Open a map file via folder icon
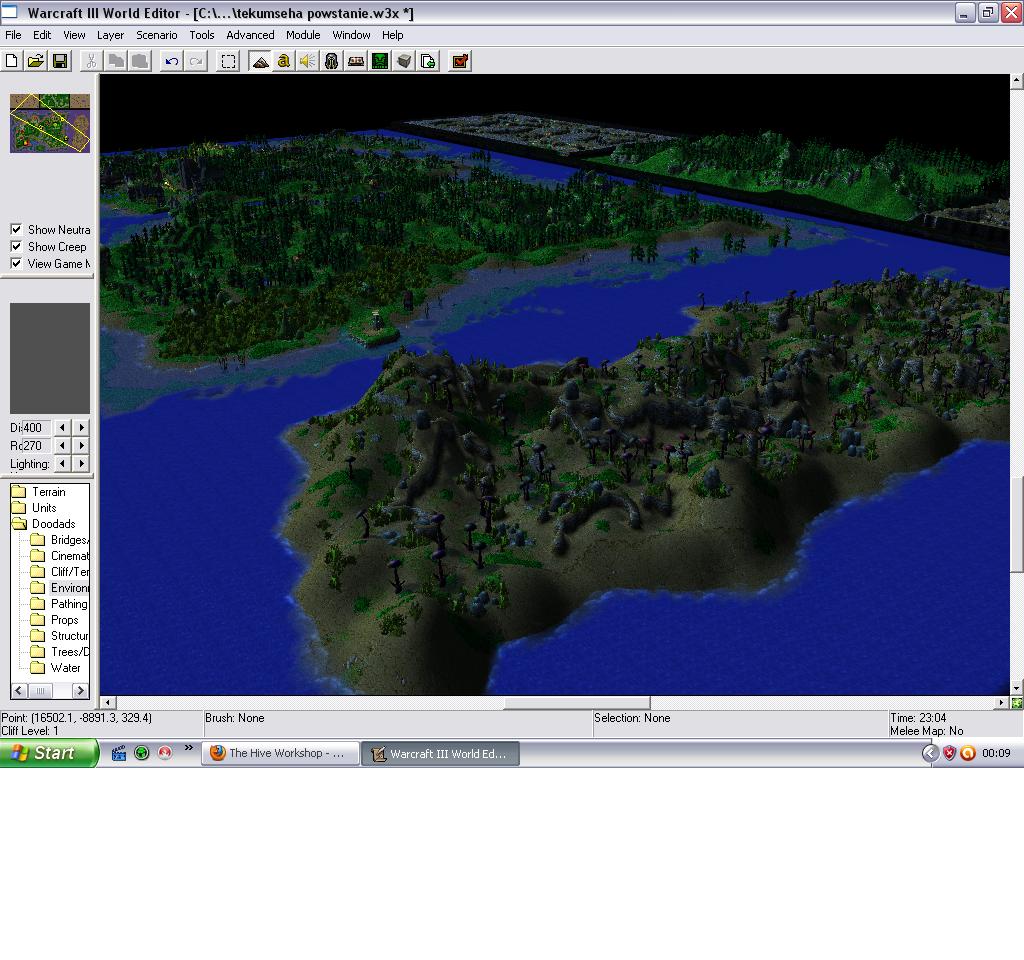The image size is (1024, 960). (36, 61)
